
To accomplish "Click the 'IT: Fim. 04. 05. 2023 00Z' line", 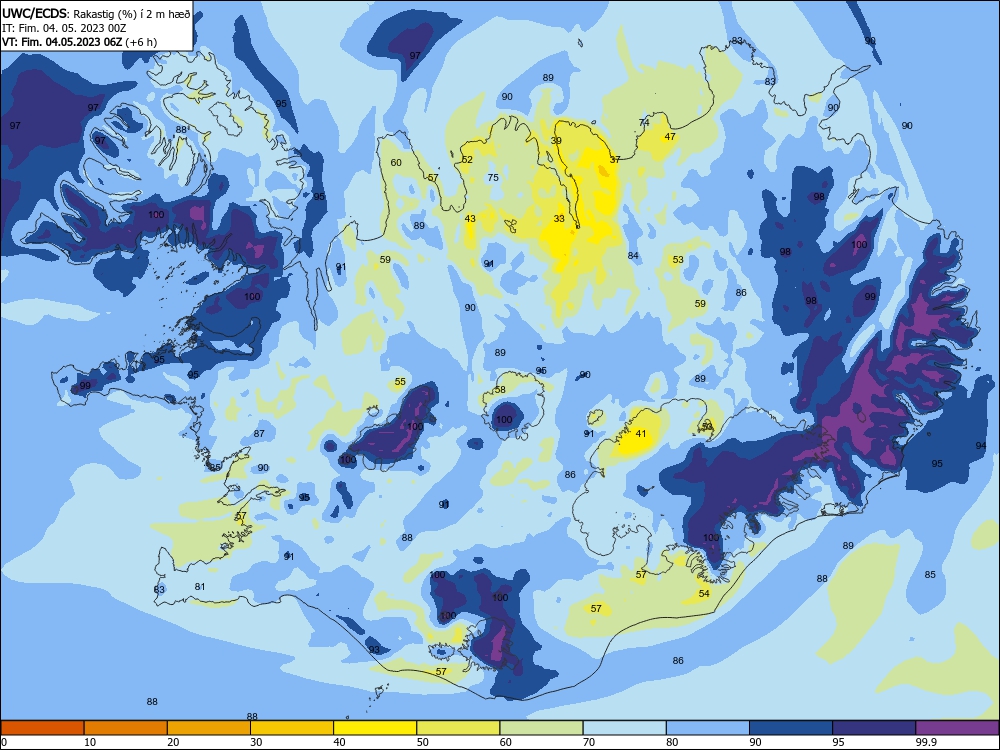I will (x=64, y=28).
